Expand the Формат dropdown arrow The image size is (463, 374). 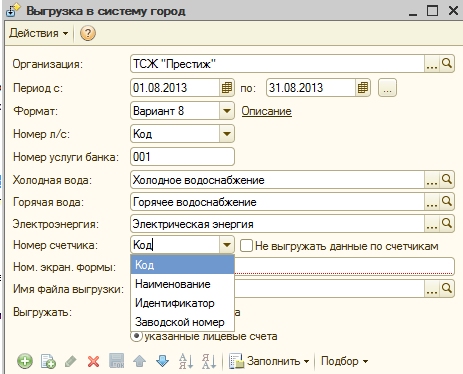pyautogui.click(x=227, y=111)
